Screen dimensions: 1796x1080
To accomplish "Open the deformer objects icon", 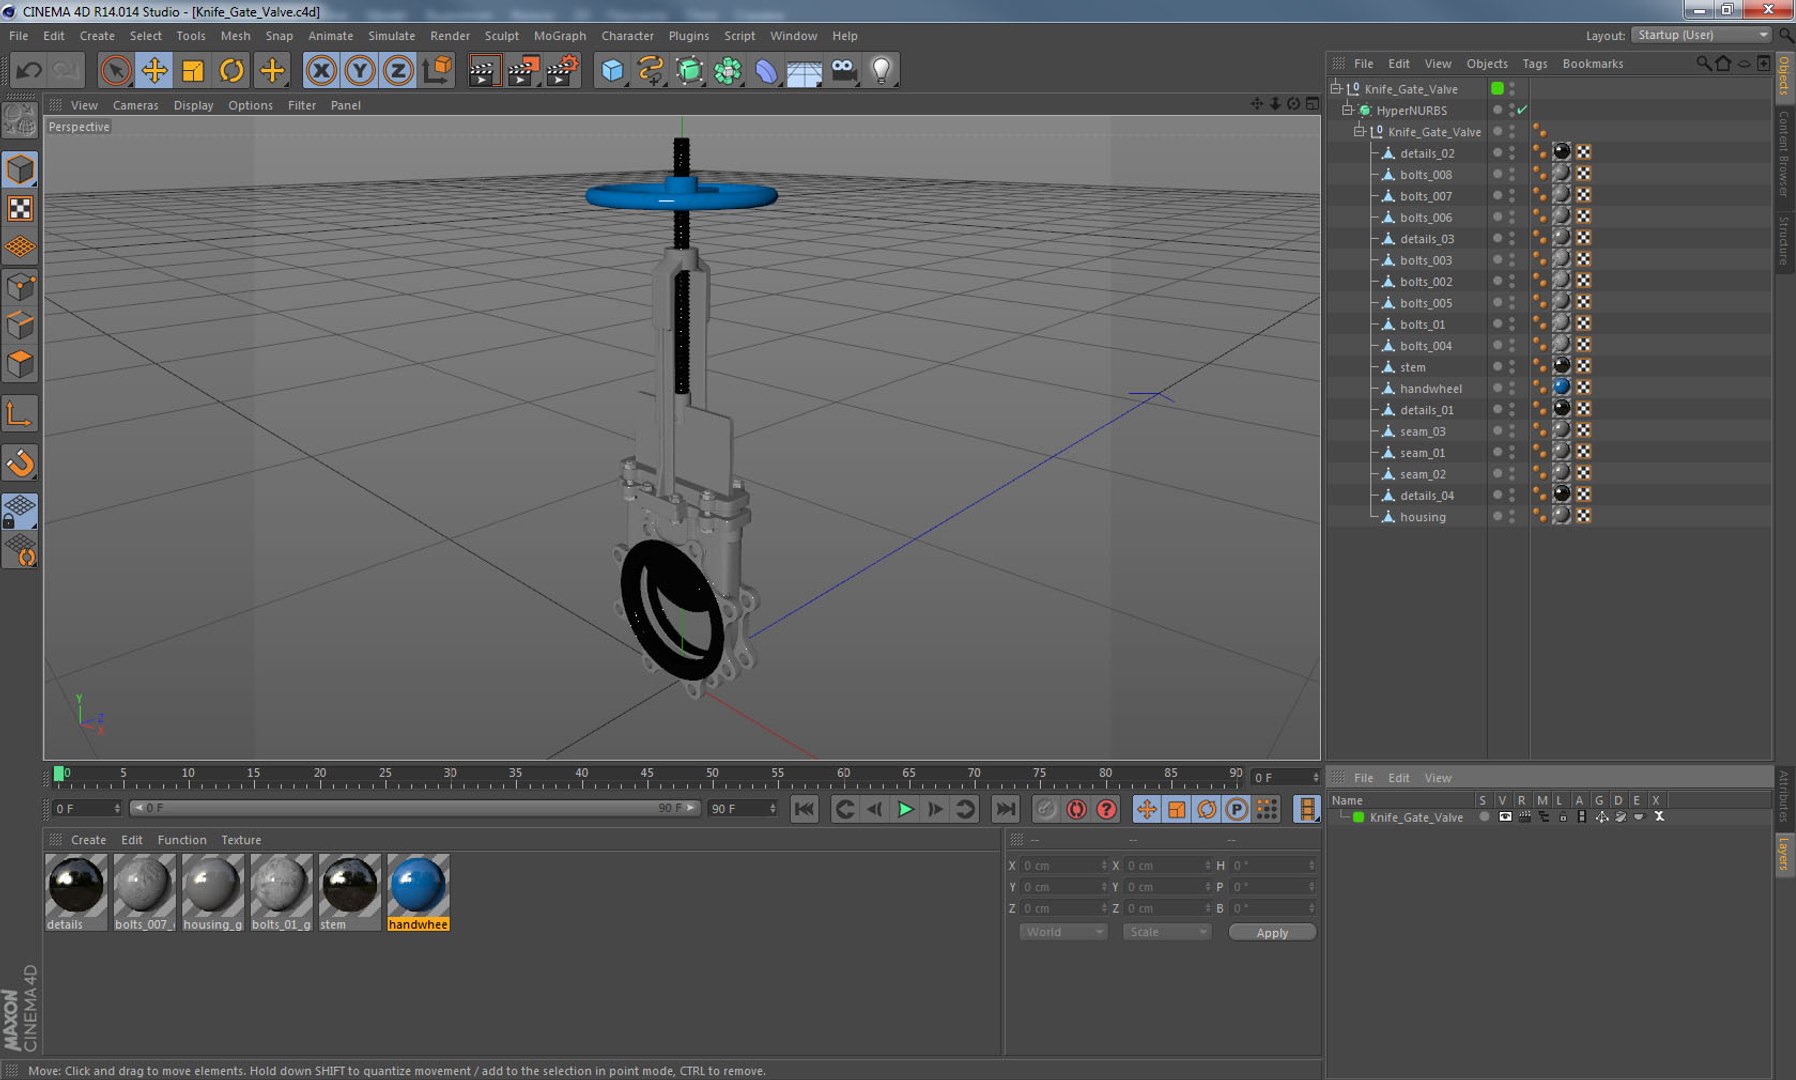I will tap(766, 70).
